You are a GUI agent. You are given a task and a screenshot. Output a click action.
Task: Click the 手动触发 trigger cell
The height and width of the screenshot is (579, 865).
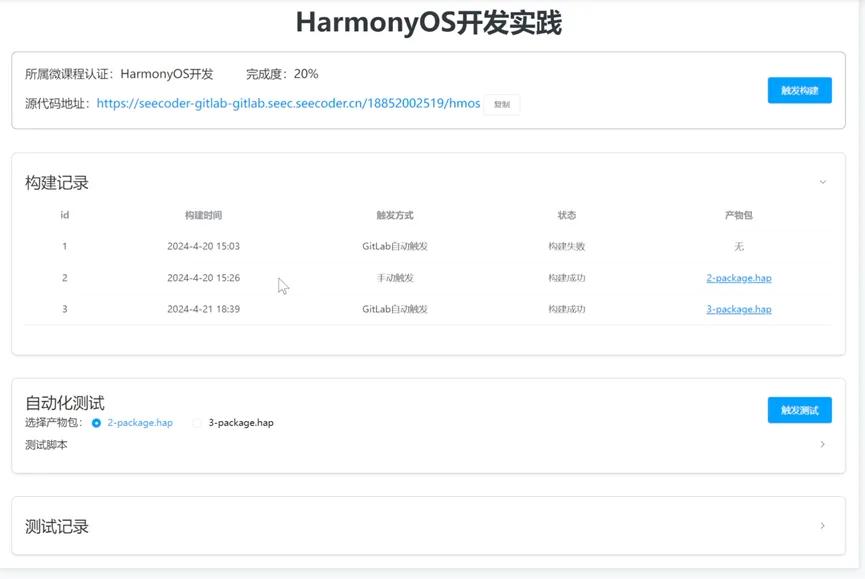click(395, 278)
